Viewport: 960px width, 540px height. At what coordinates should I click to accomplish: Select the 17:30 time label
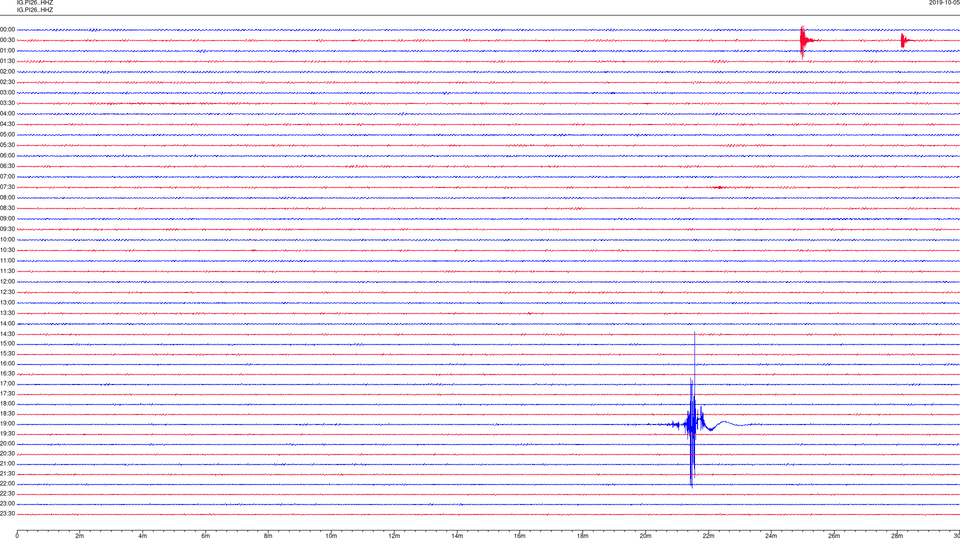7,394
